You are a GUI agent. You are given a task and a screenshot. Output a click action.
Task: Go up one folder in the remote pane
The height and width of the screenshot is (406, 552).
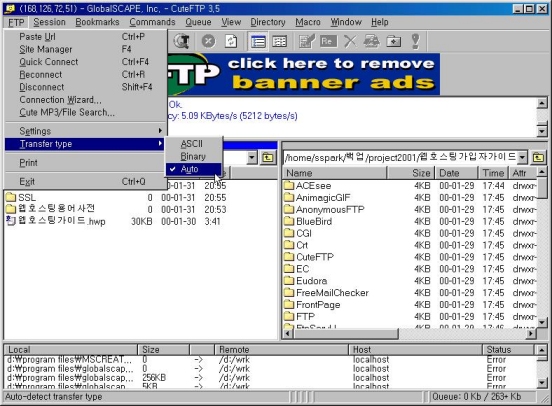[538, 157]
